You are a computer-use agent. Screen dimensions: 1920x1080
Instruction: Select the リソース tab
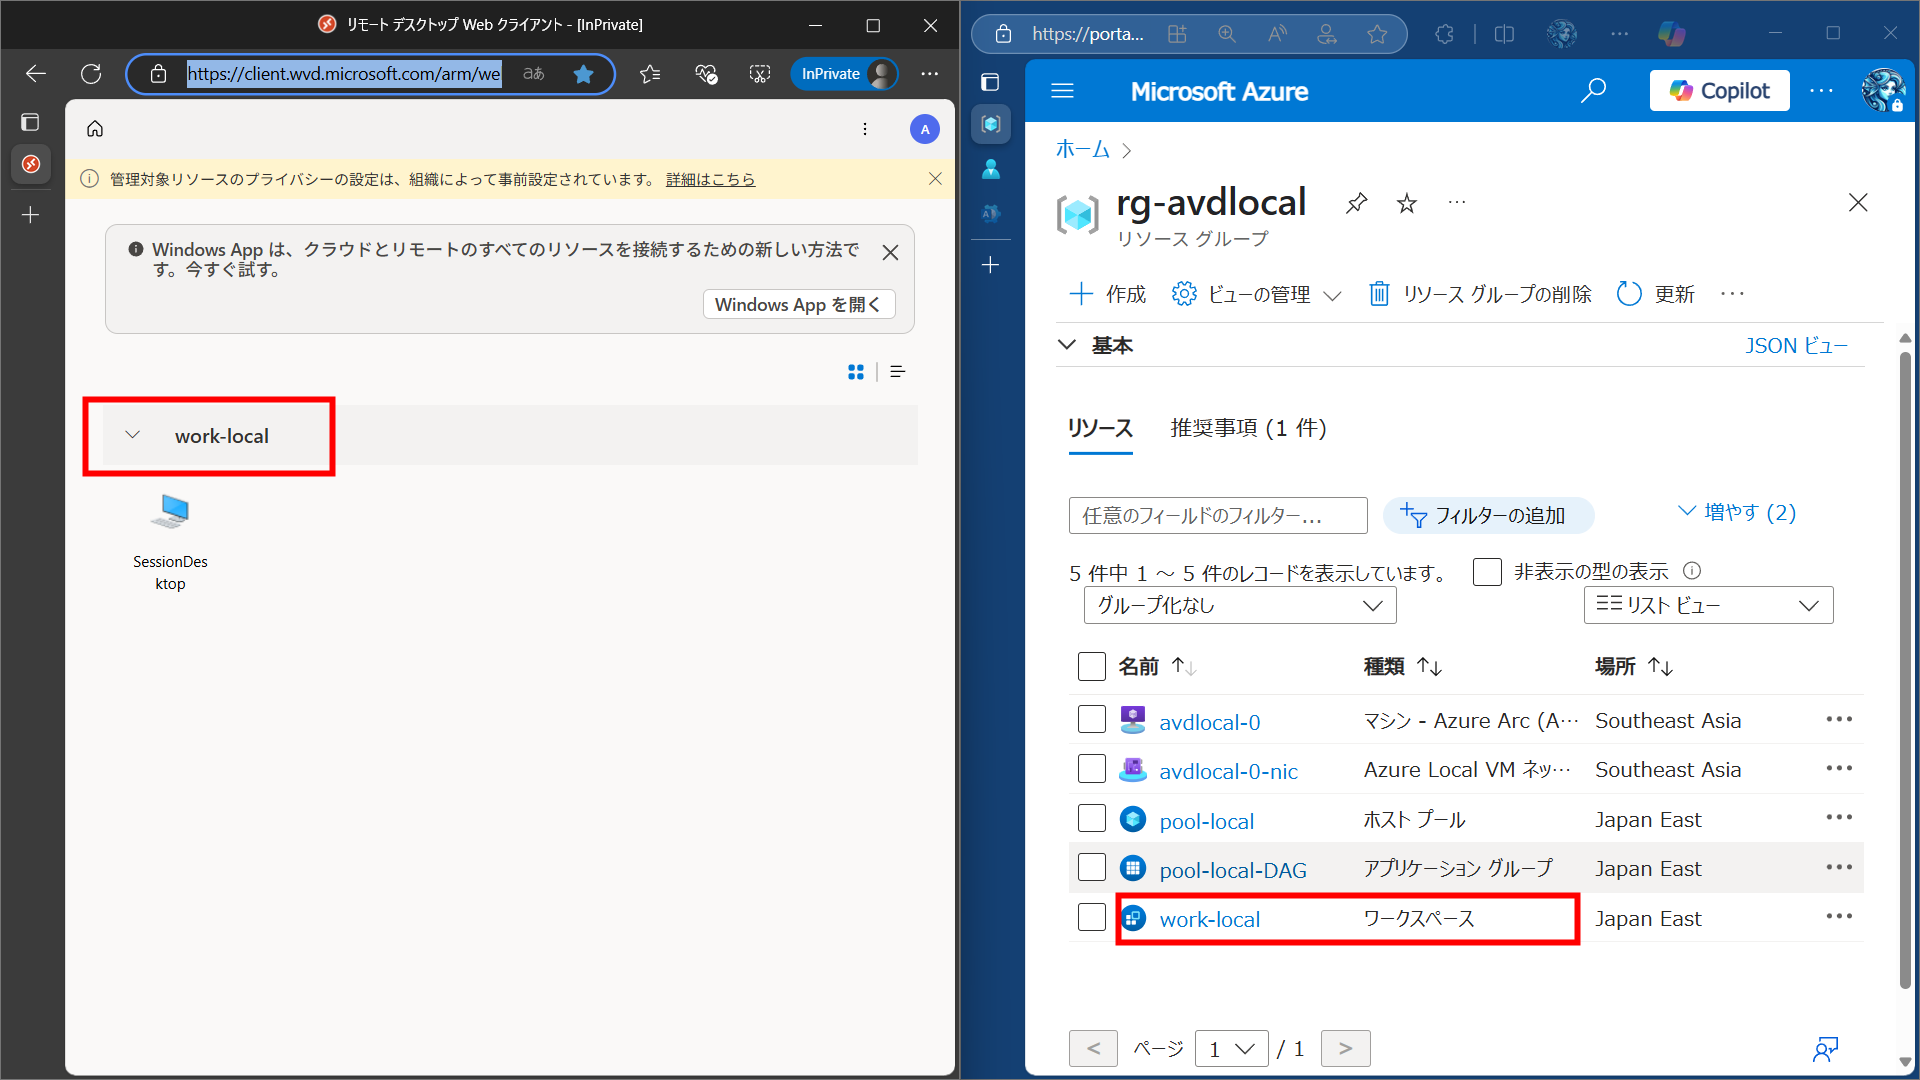[x=1100, y=428]
